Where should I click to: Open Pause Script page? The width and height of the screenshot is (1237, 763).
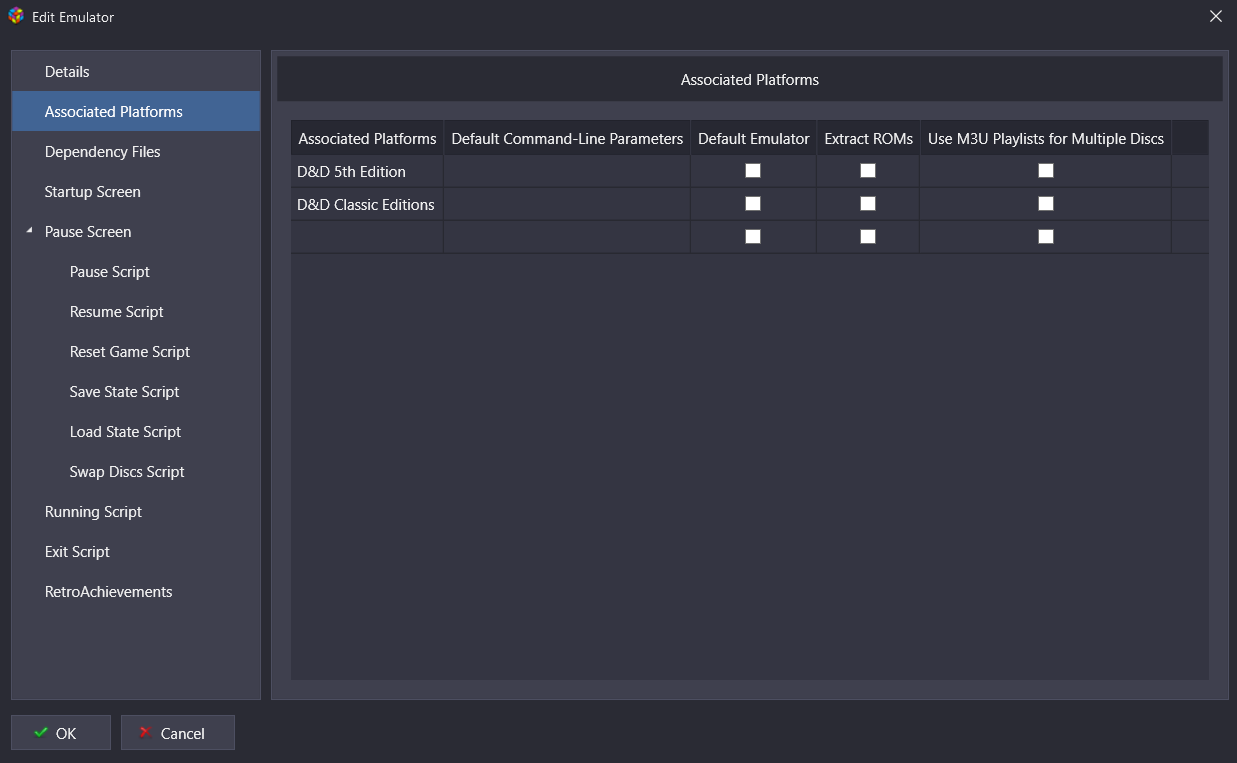[x=136, y=272]
